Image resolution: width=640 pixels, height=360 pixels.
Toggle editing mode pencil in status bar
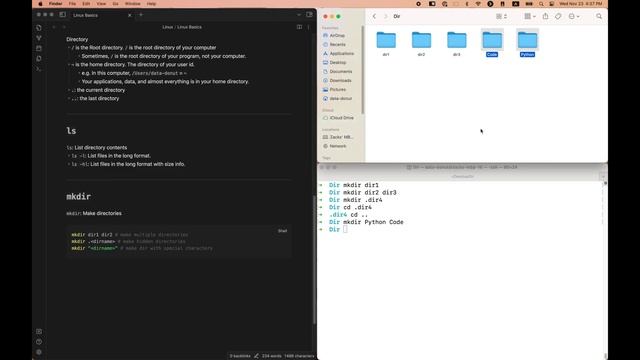coord(256,356)
